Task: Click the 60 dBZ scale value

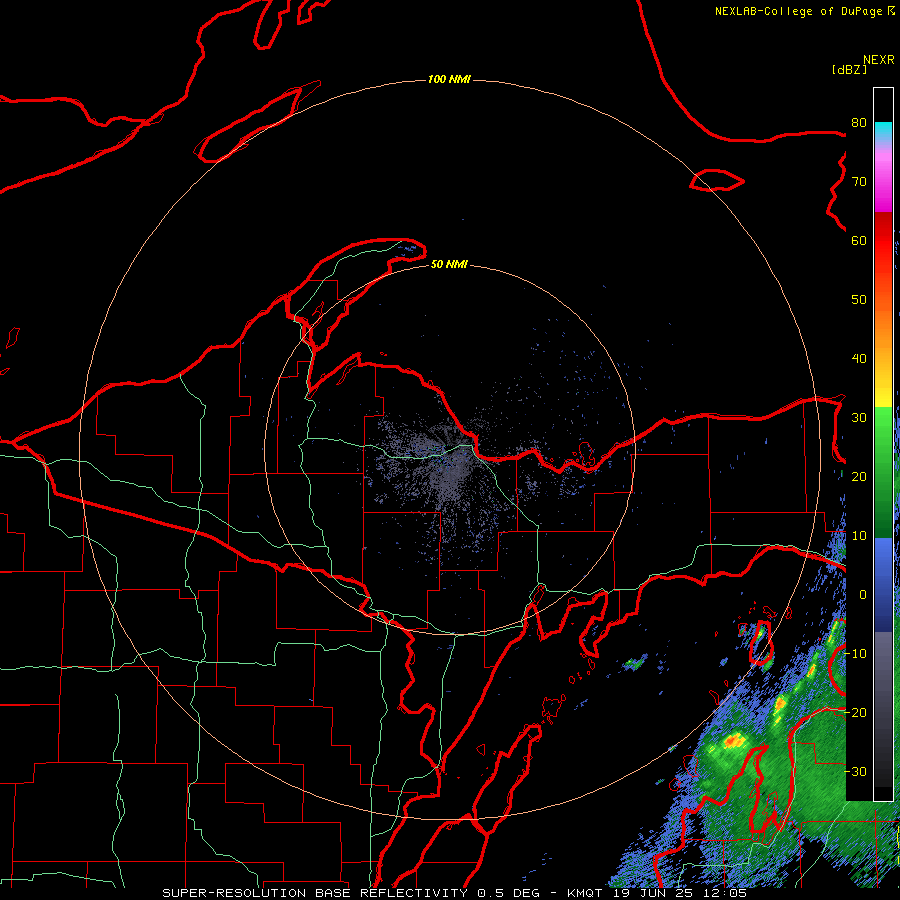Action: [859, 240]
